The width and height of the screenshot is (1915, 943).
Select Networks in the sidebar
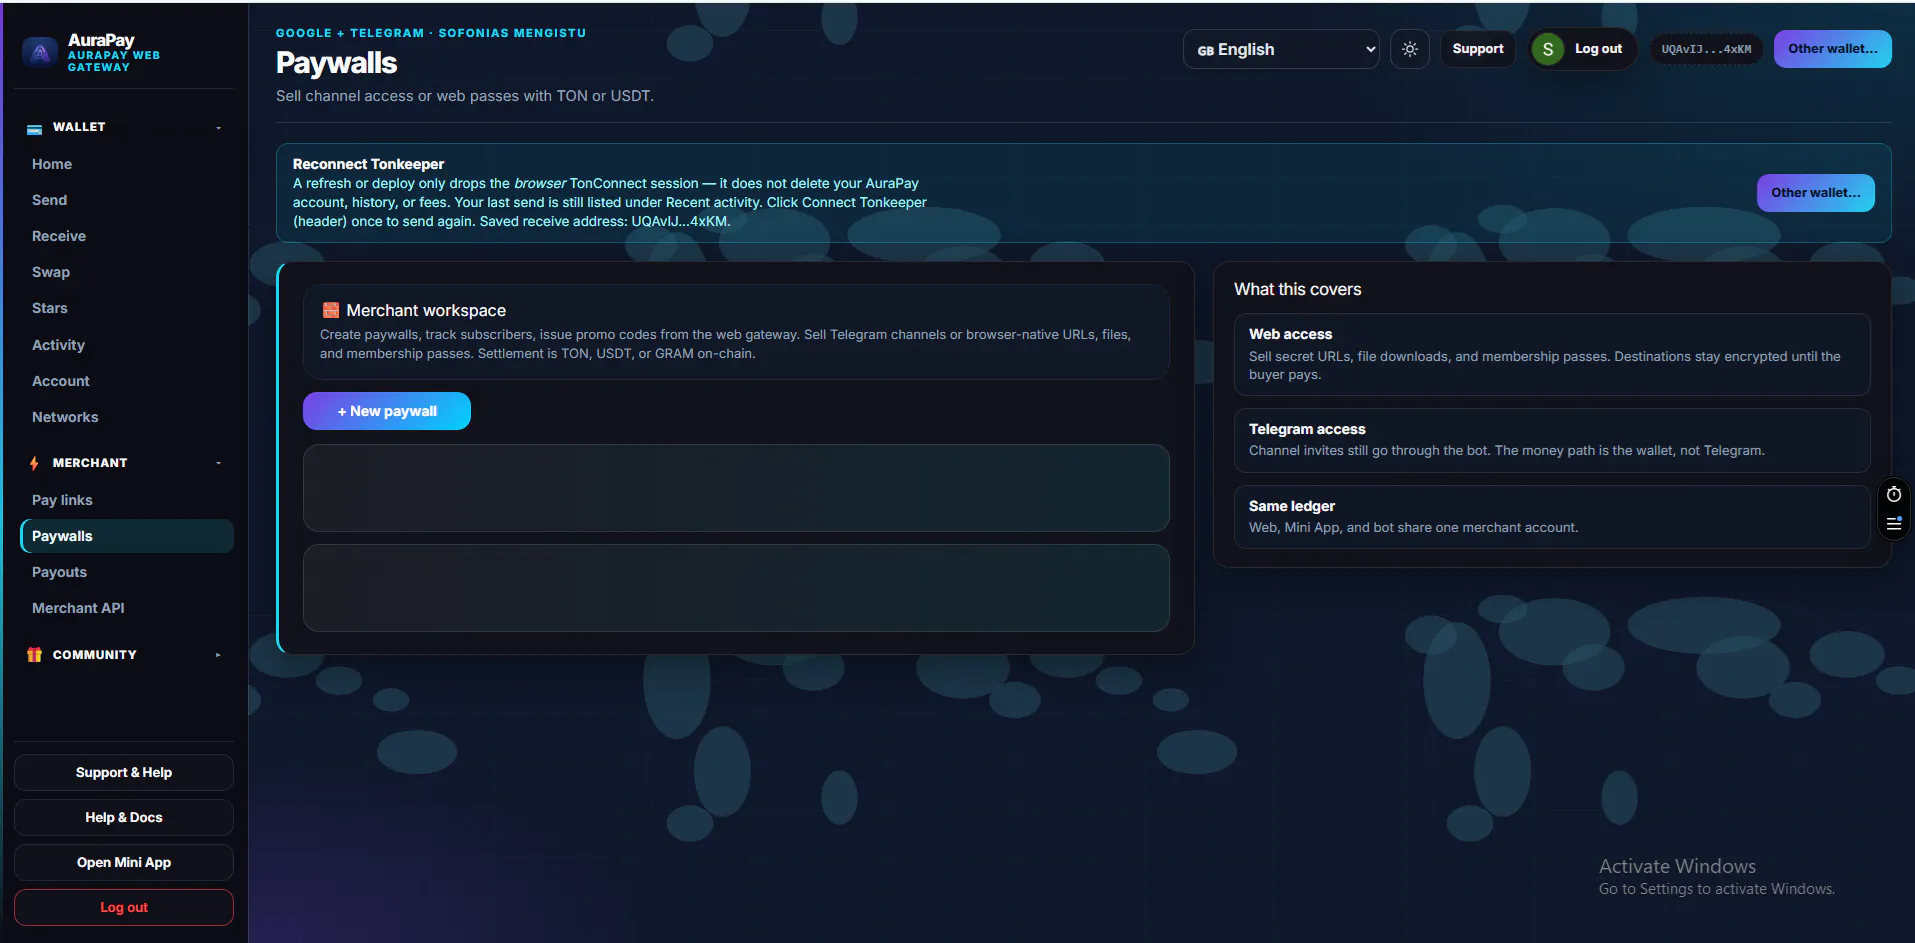pos(65,417)
